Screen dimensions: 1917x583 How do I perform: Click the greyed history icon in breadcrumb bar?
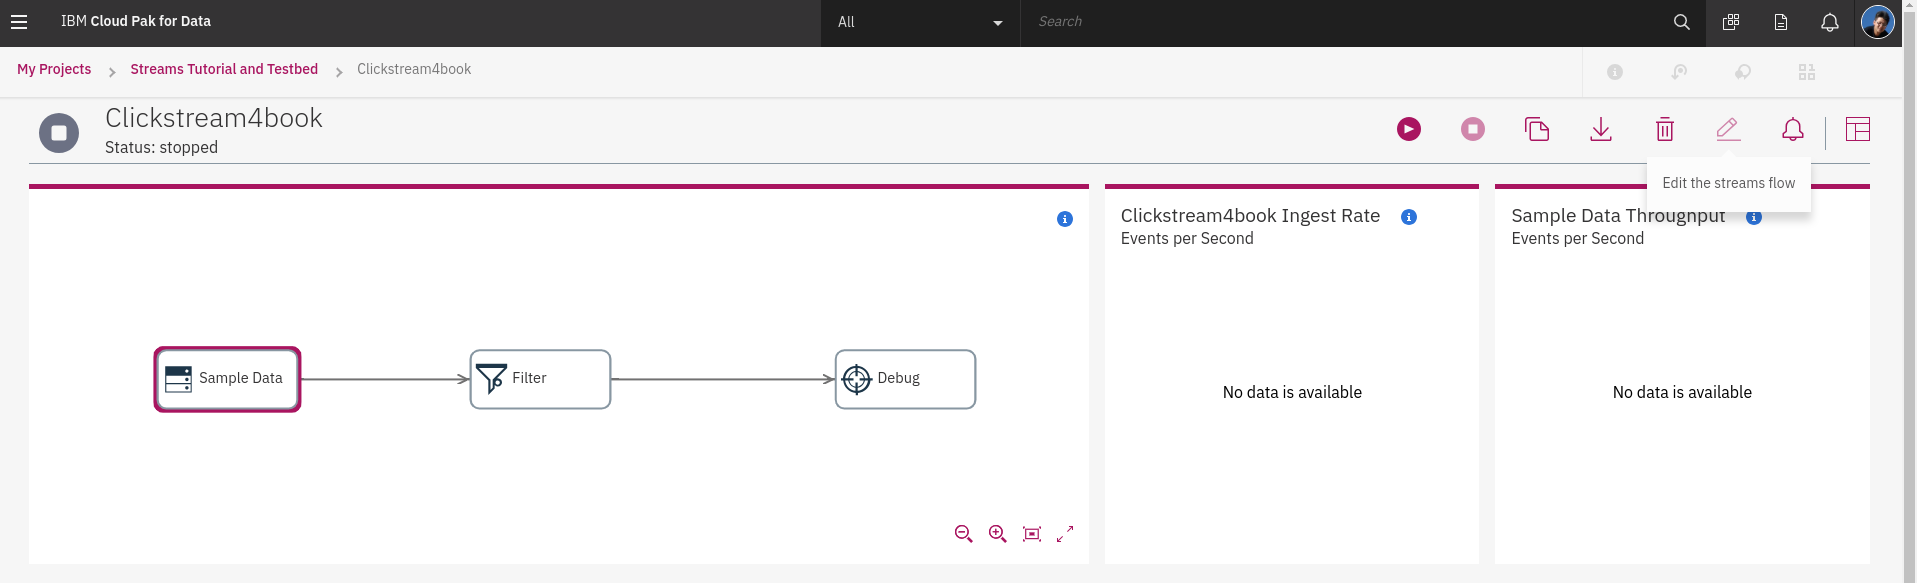(x=1679, y=72)
